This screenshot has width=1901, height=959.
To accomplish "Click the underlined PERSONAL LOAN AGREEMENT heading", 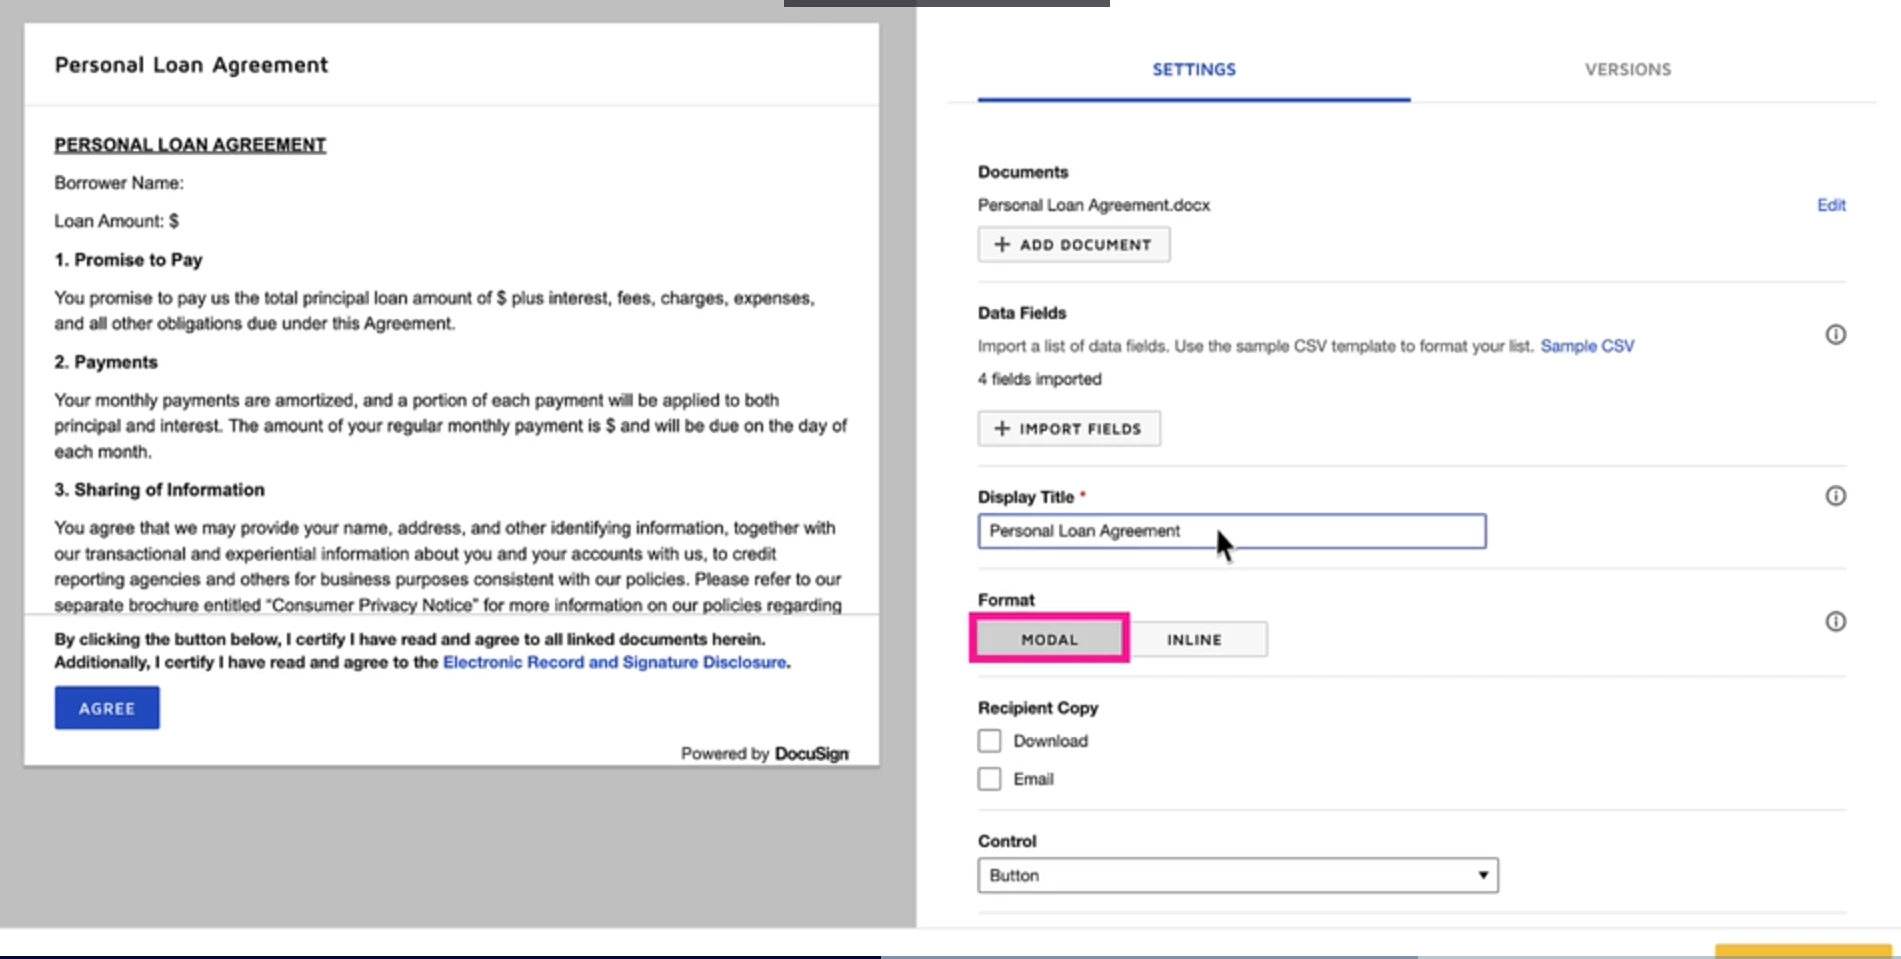I will click(190, 145).
